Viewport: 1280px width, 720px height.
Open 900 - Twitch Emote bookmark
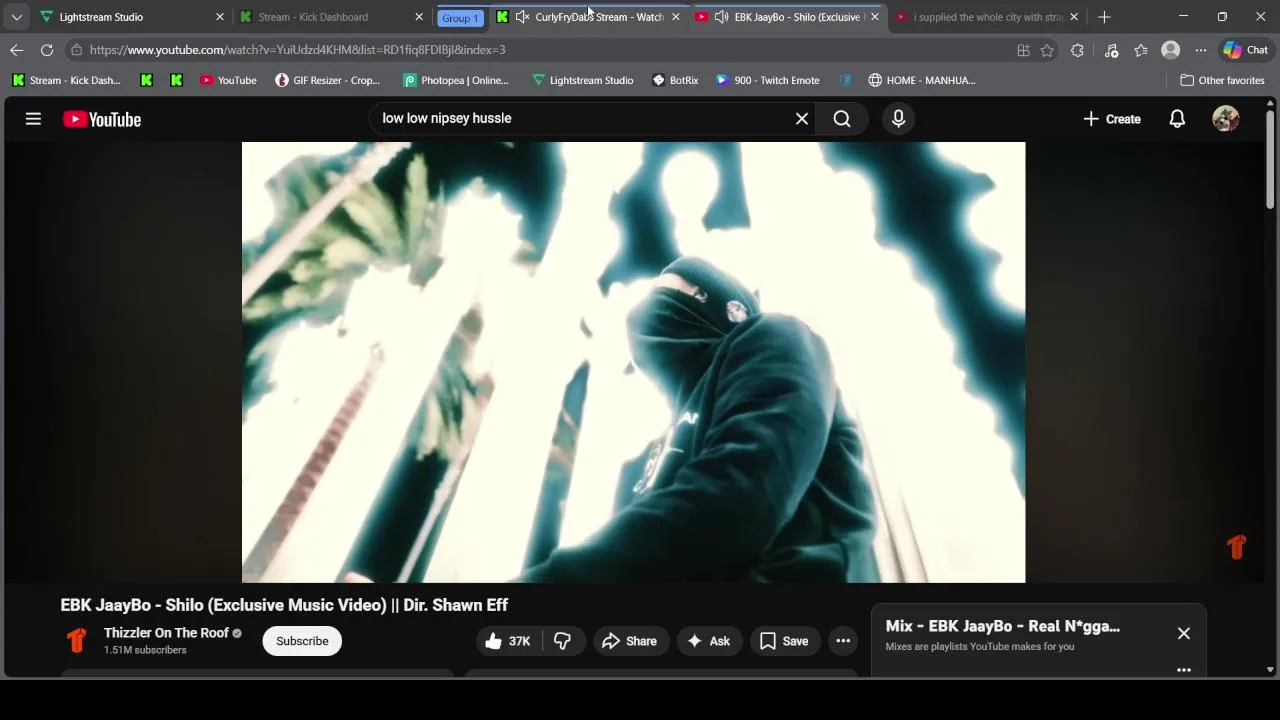[x=768, y=80]
